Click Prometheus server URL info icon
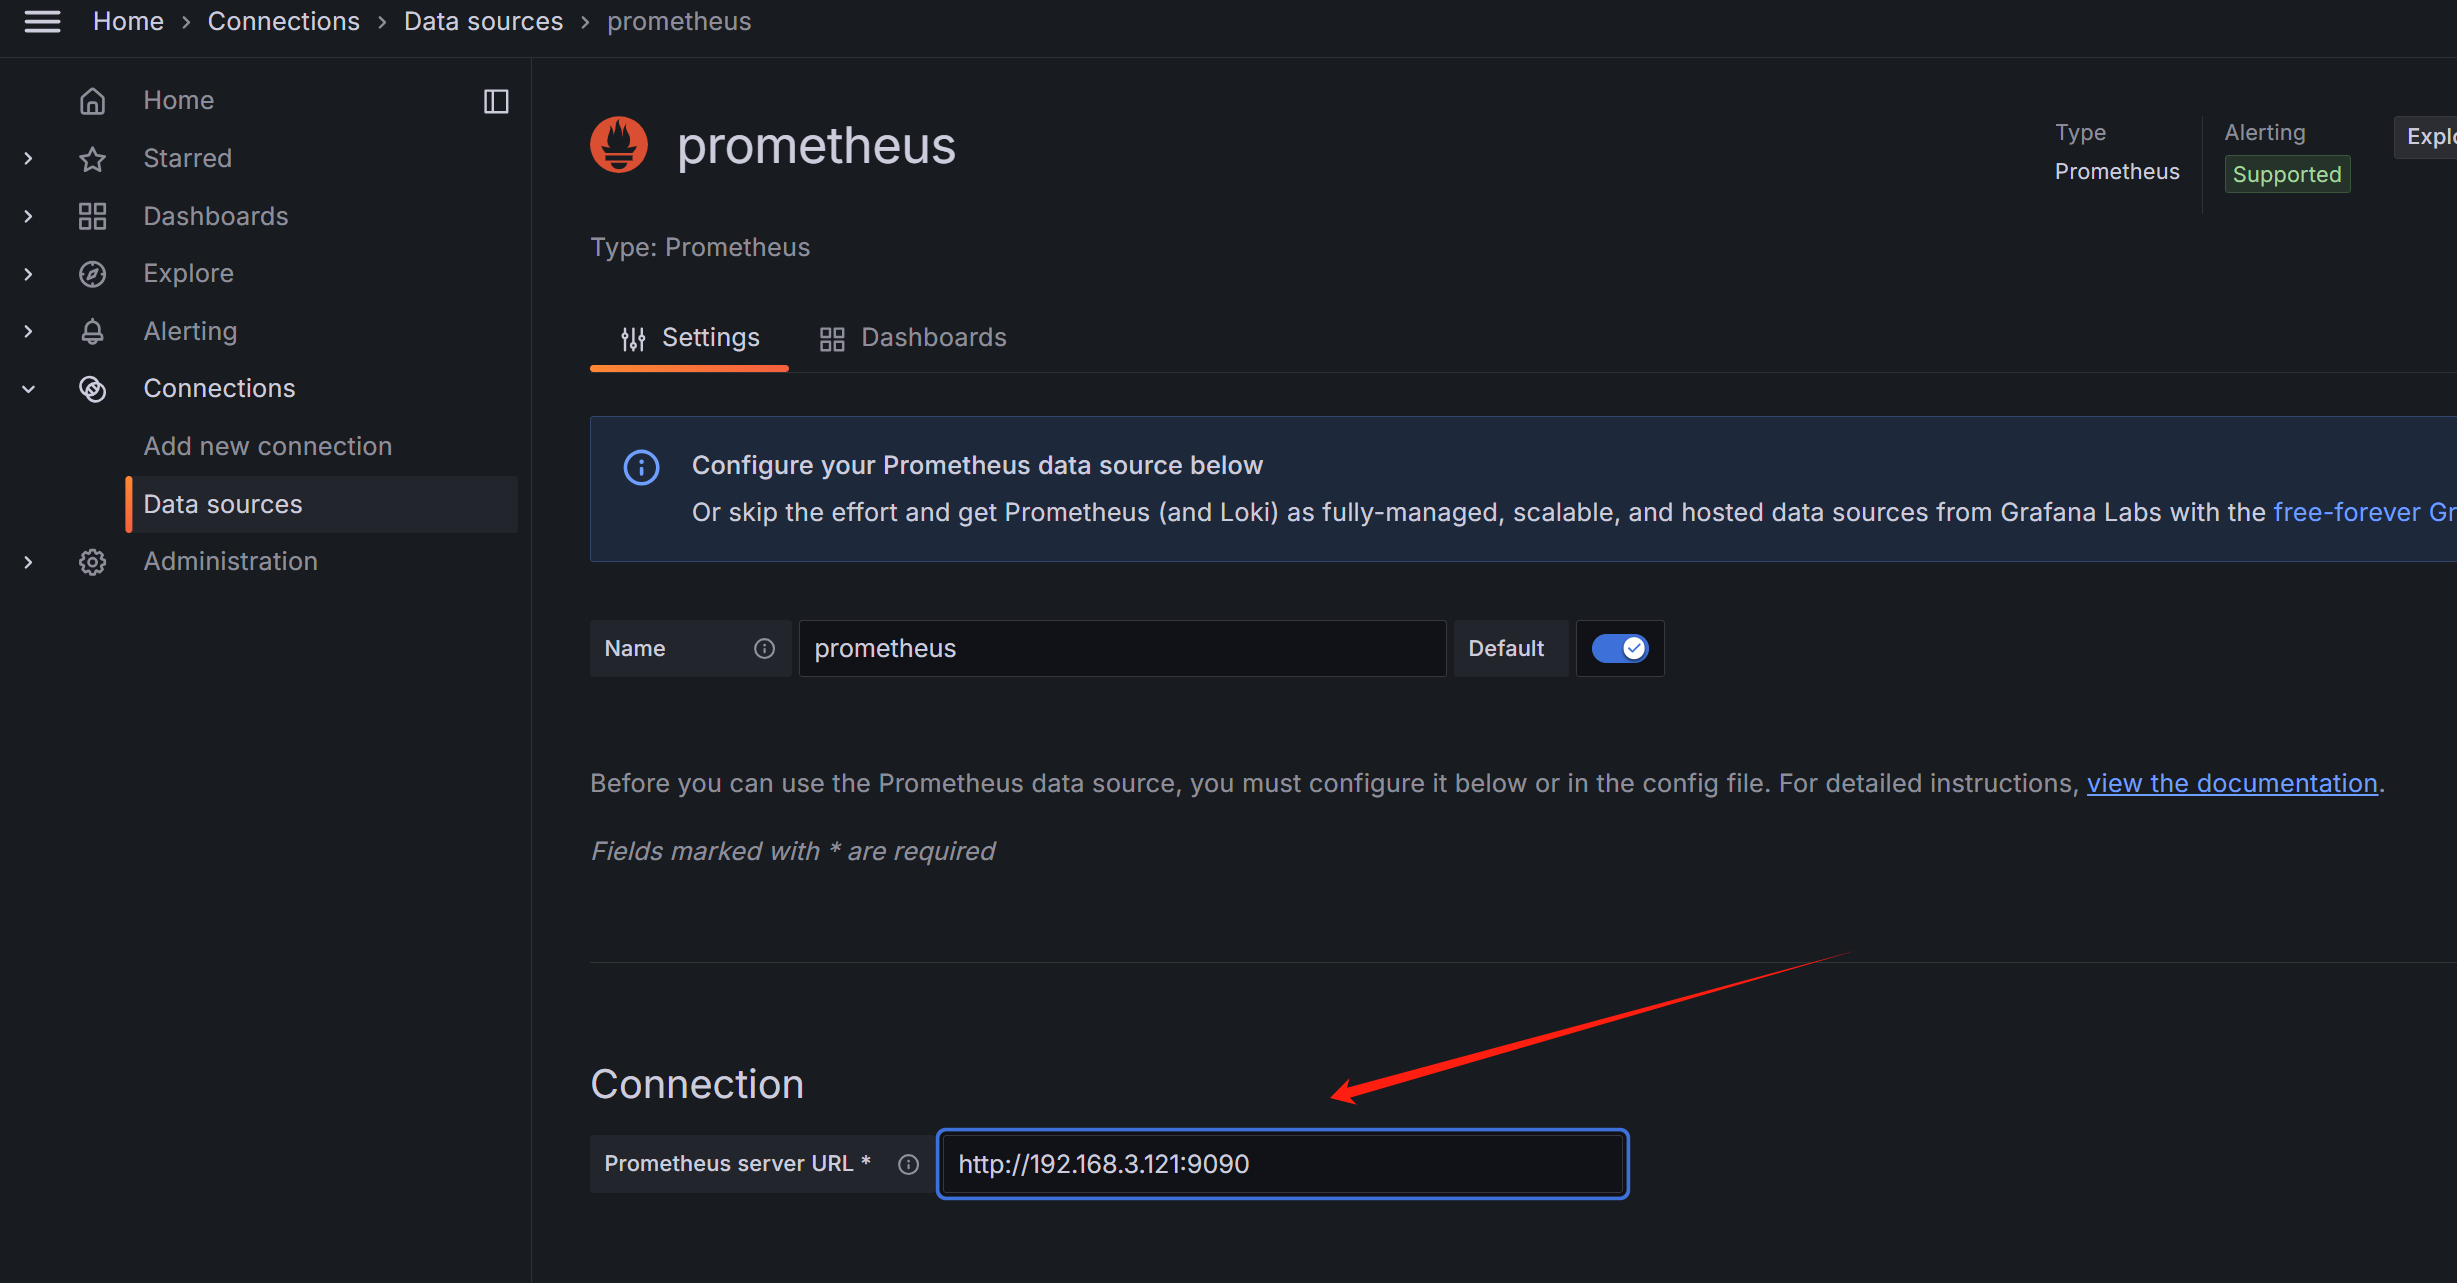This screenshot has height=1283, width=2457. 908,1164
